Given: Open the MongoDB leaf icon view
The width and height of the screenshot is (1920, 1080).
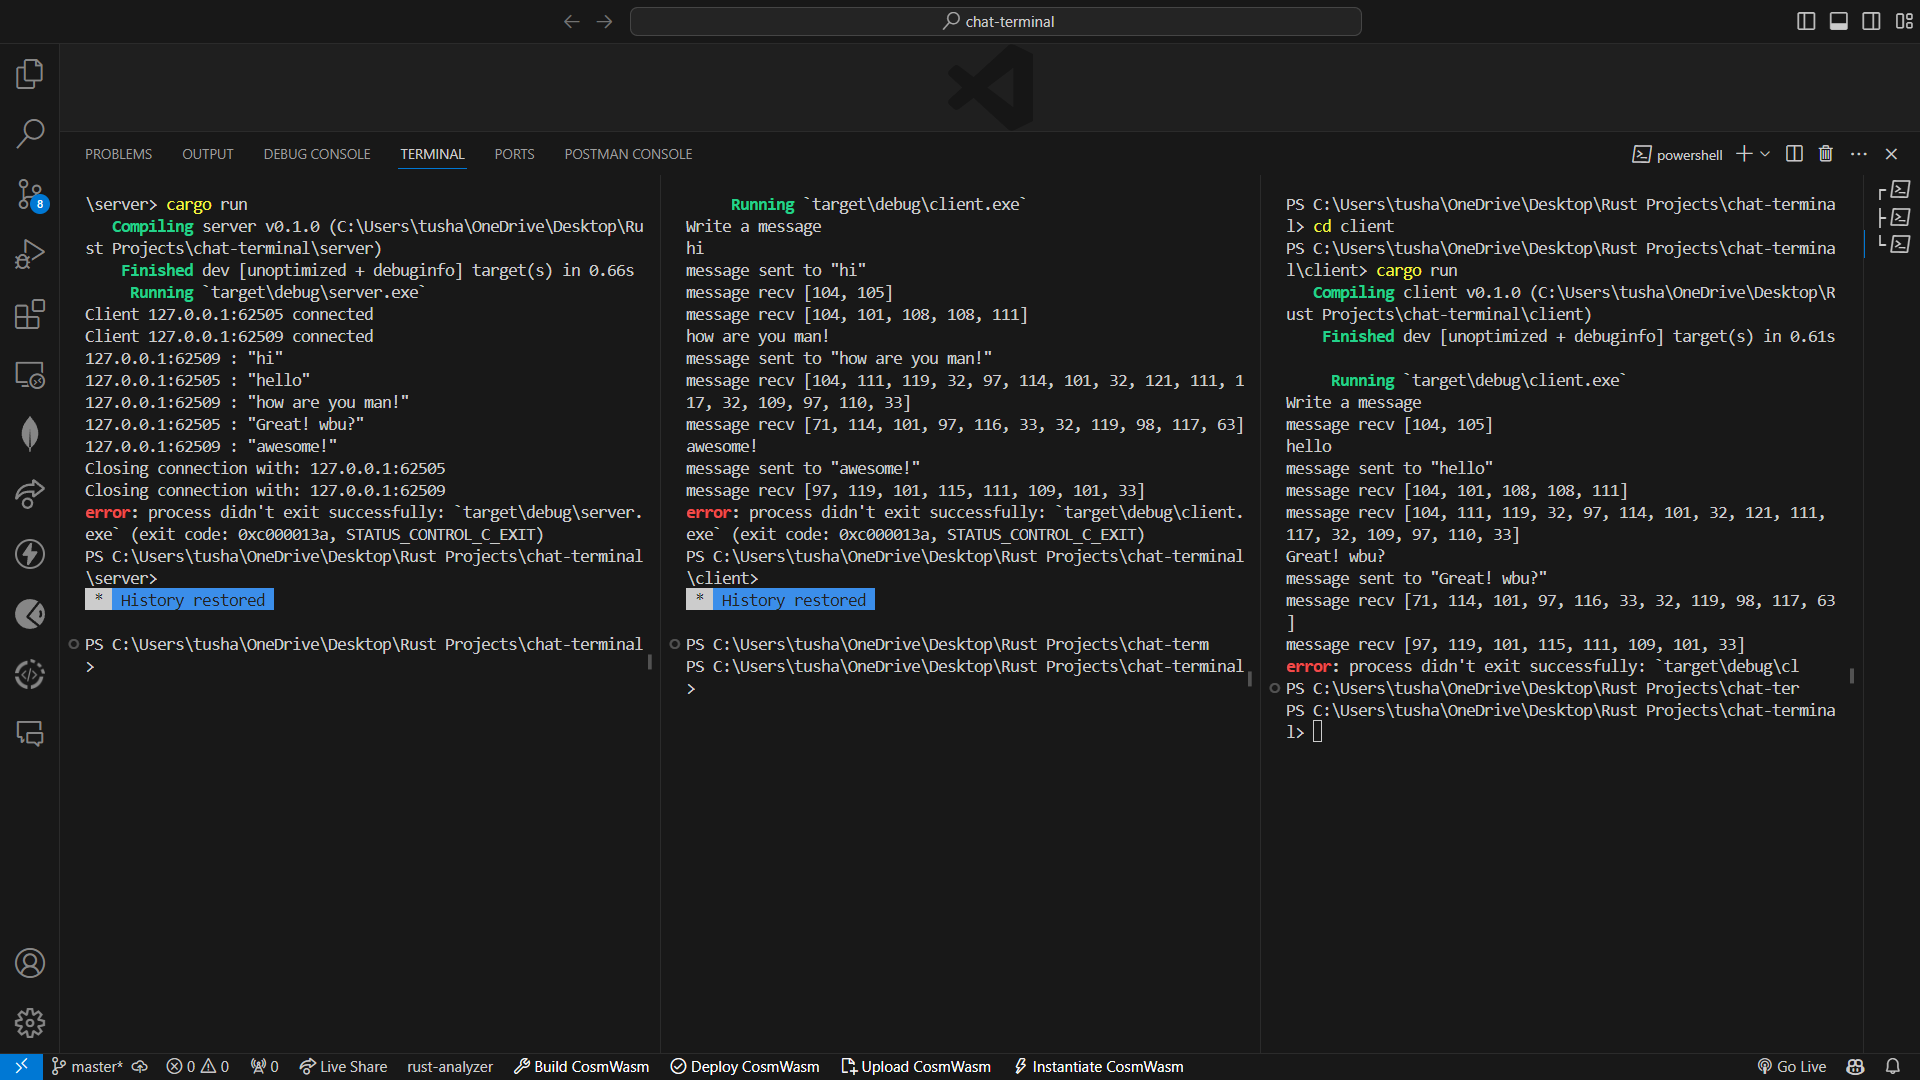Looking at the screenshot, I should pos(30,434).
